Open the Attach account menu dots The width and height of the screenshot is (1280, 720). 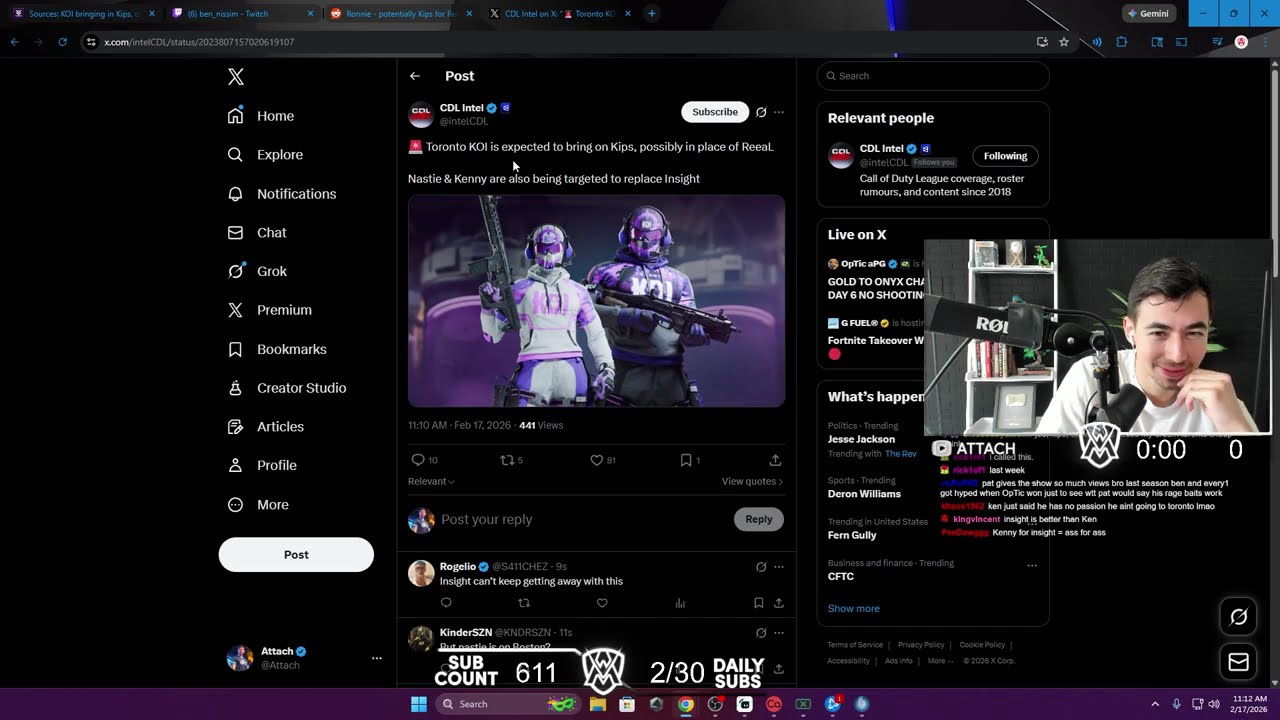click(x=376, y=658)
